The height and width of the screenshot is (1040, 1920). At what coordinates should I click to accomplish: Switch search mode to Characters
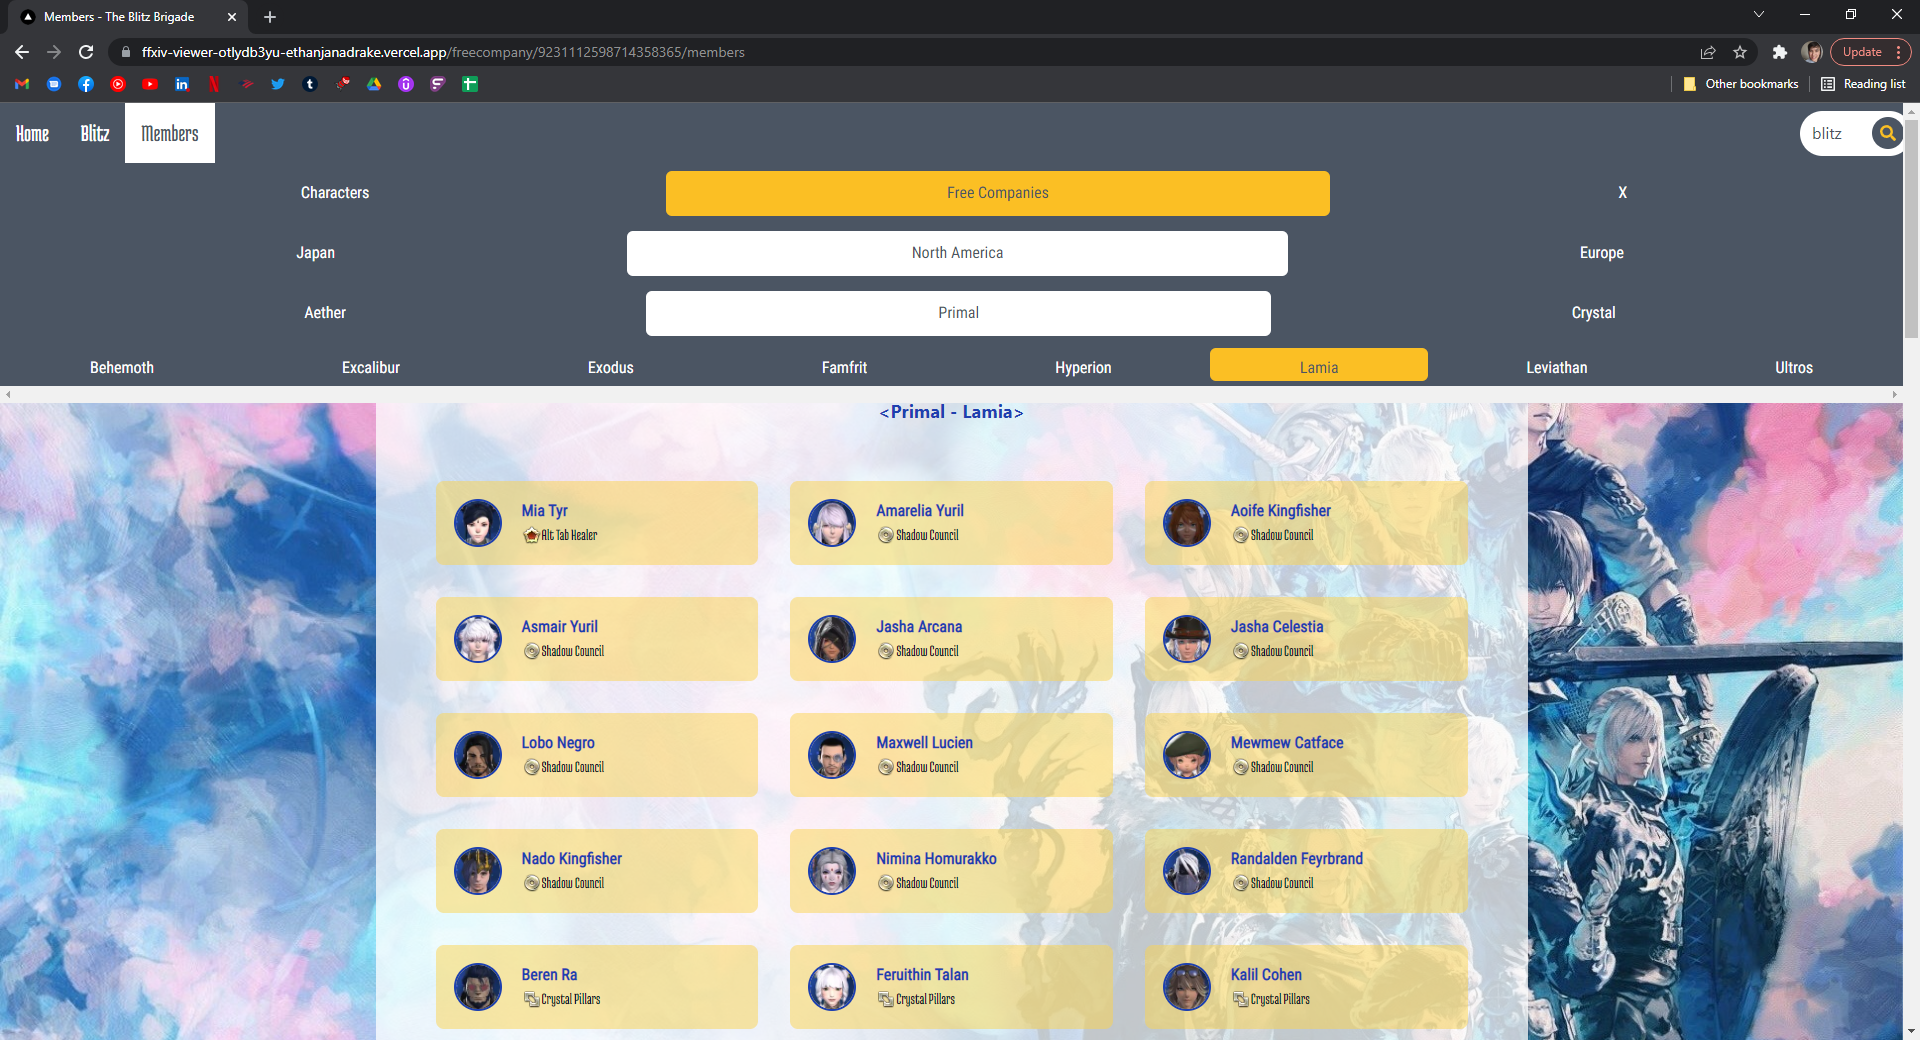pyautogui.click(x=335, y=193)
